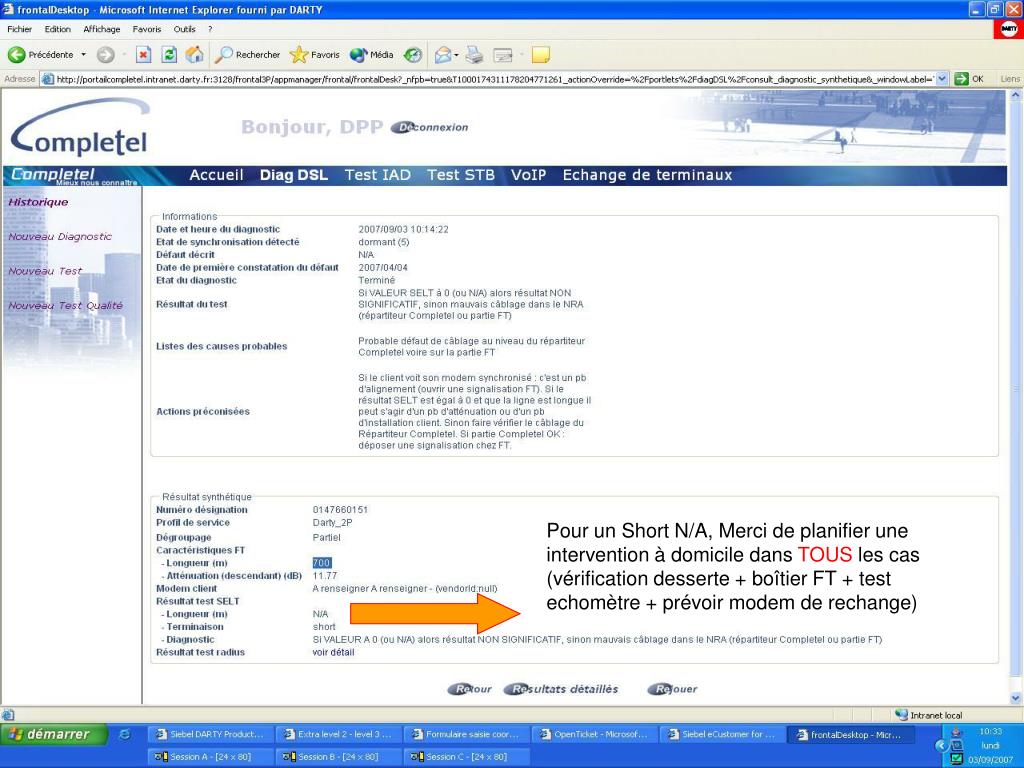
Task: Click the system tray clock 10:33
Action: [x=990, y=731]
